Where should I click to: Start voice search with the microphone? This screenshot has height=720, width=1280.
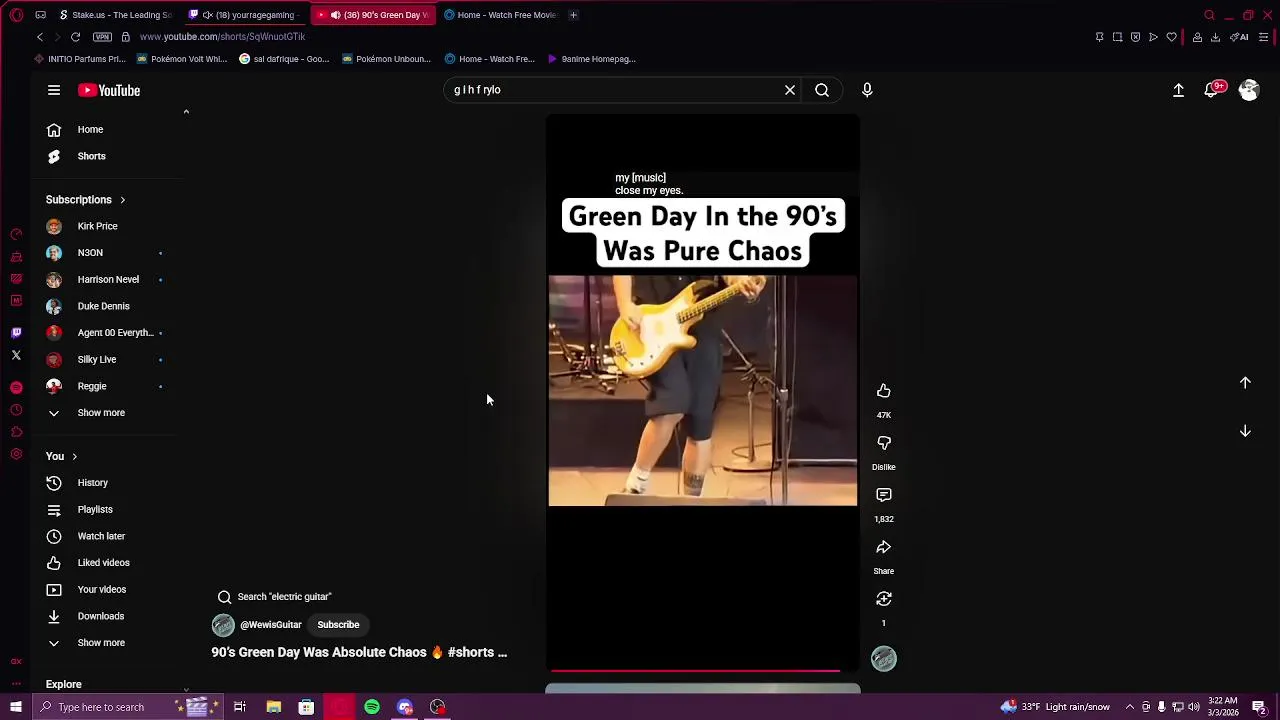[867, 90]
